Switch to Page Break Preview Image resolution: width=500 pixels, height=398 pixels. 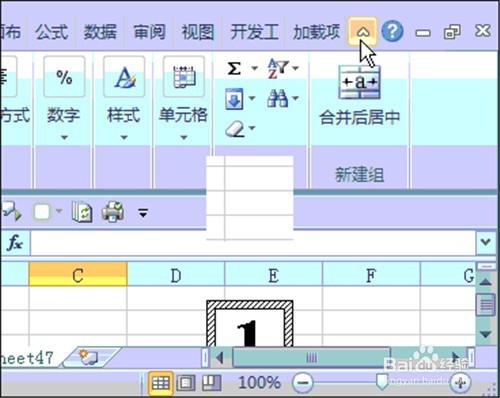coord(212,383)
